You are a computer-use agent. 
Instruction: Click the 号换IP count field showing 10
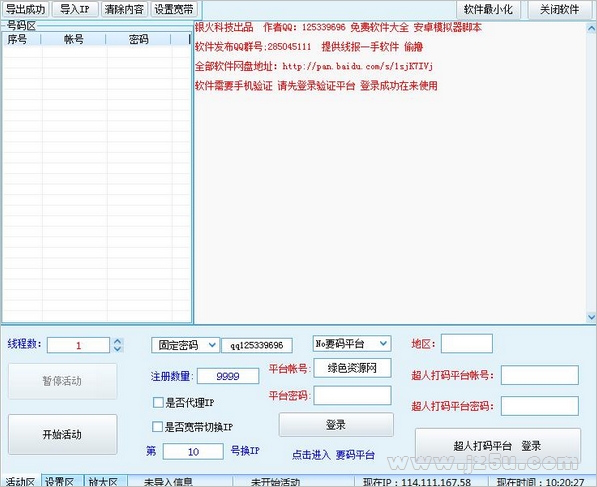(193, 452)
